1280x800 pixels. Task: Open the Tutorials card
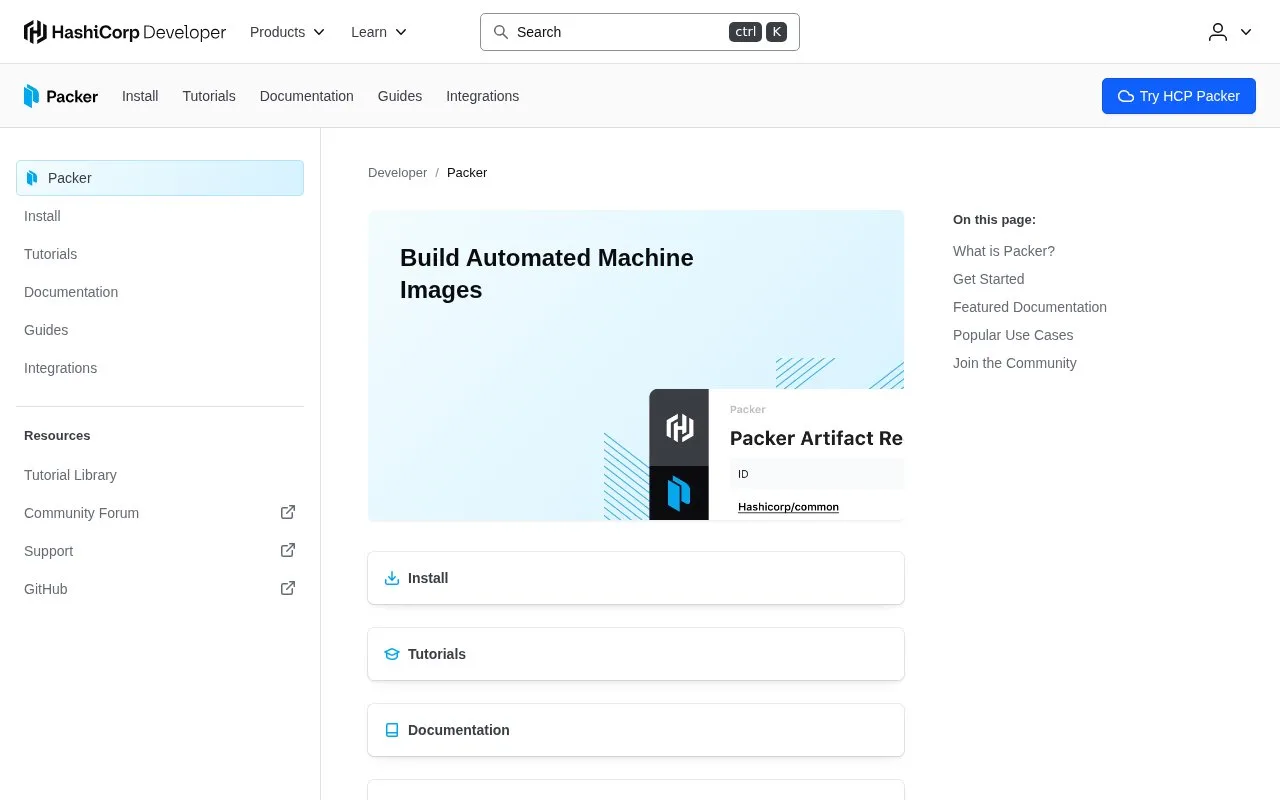click(x=636, y=654)
